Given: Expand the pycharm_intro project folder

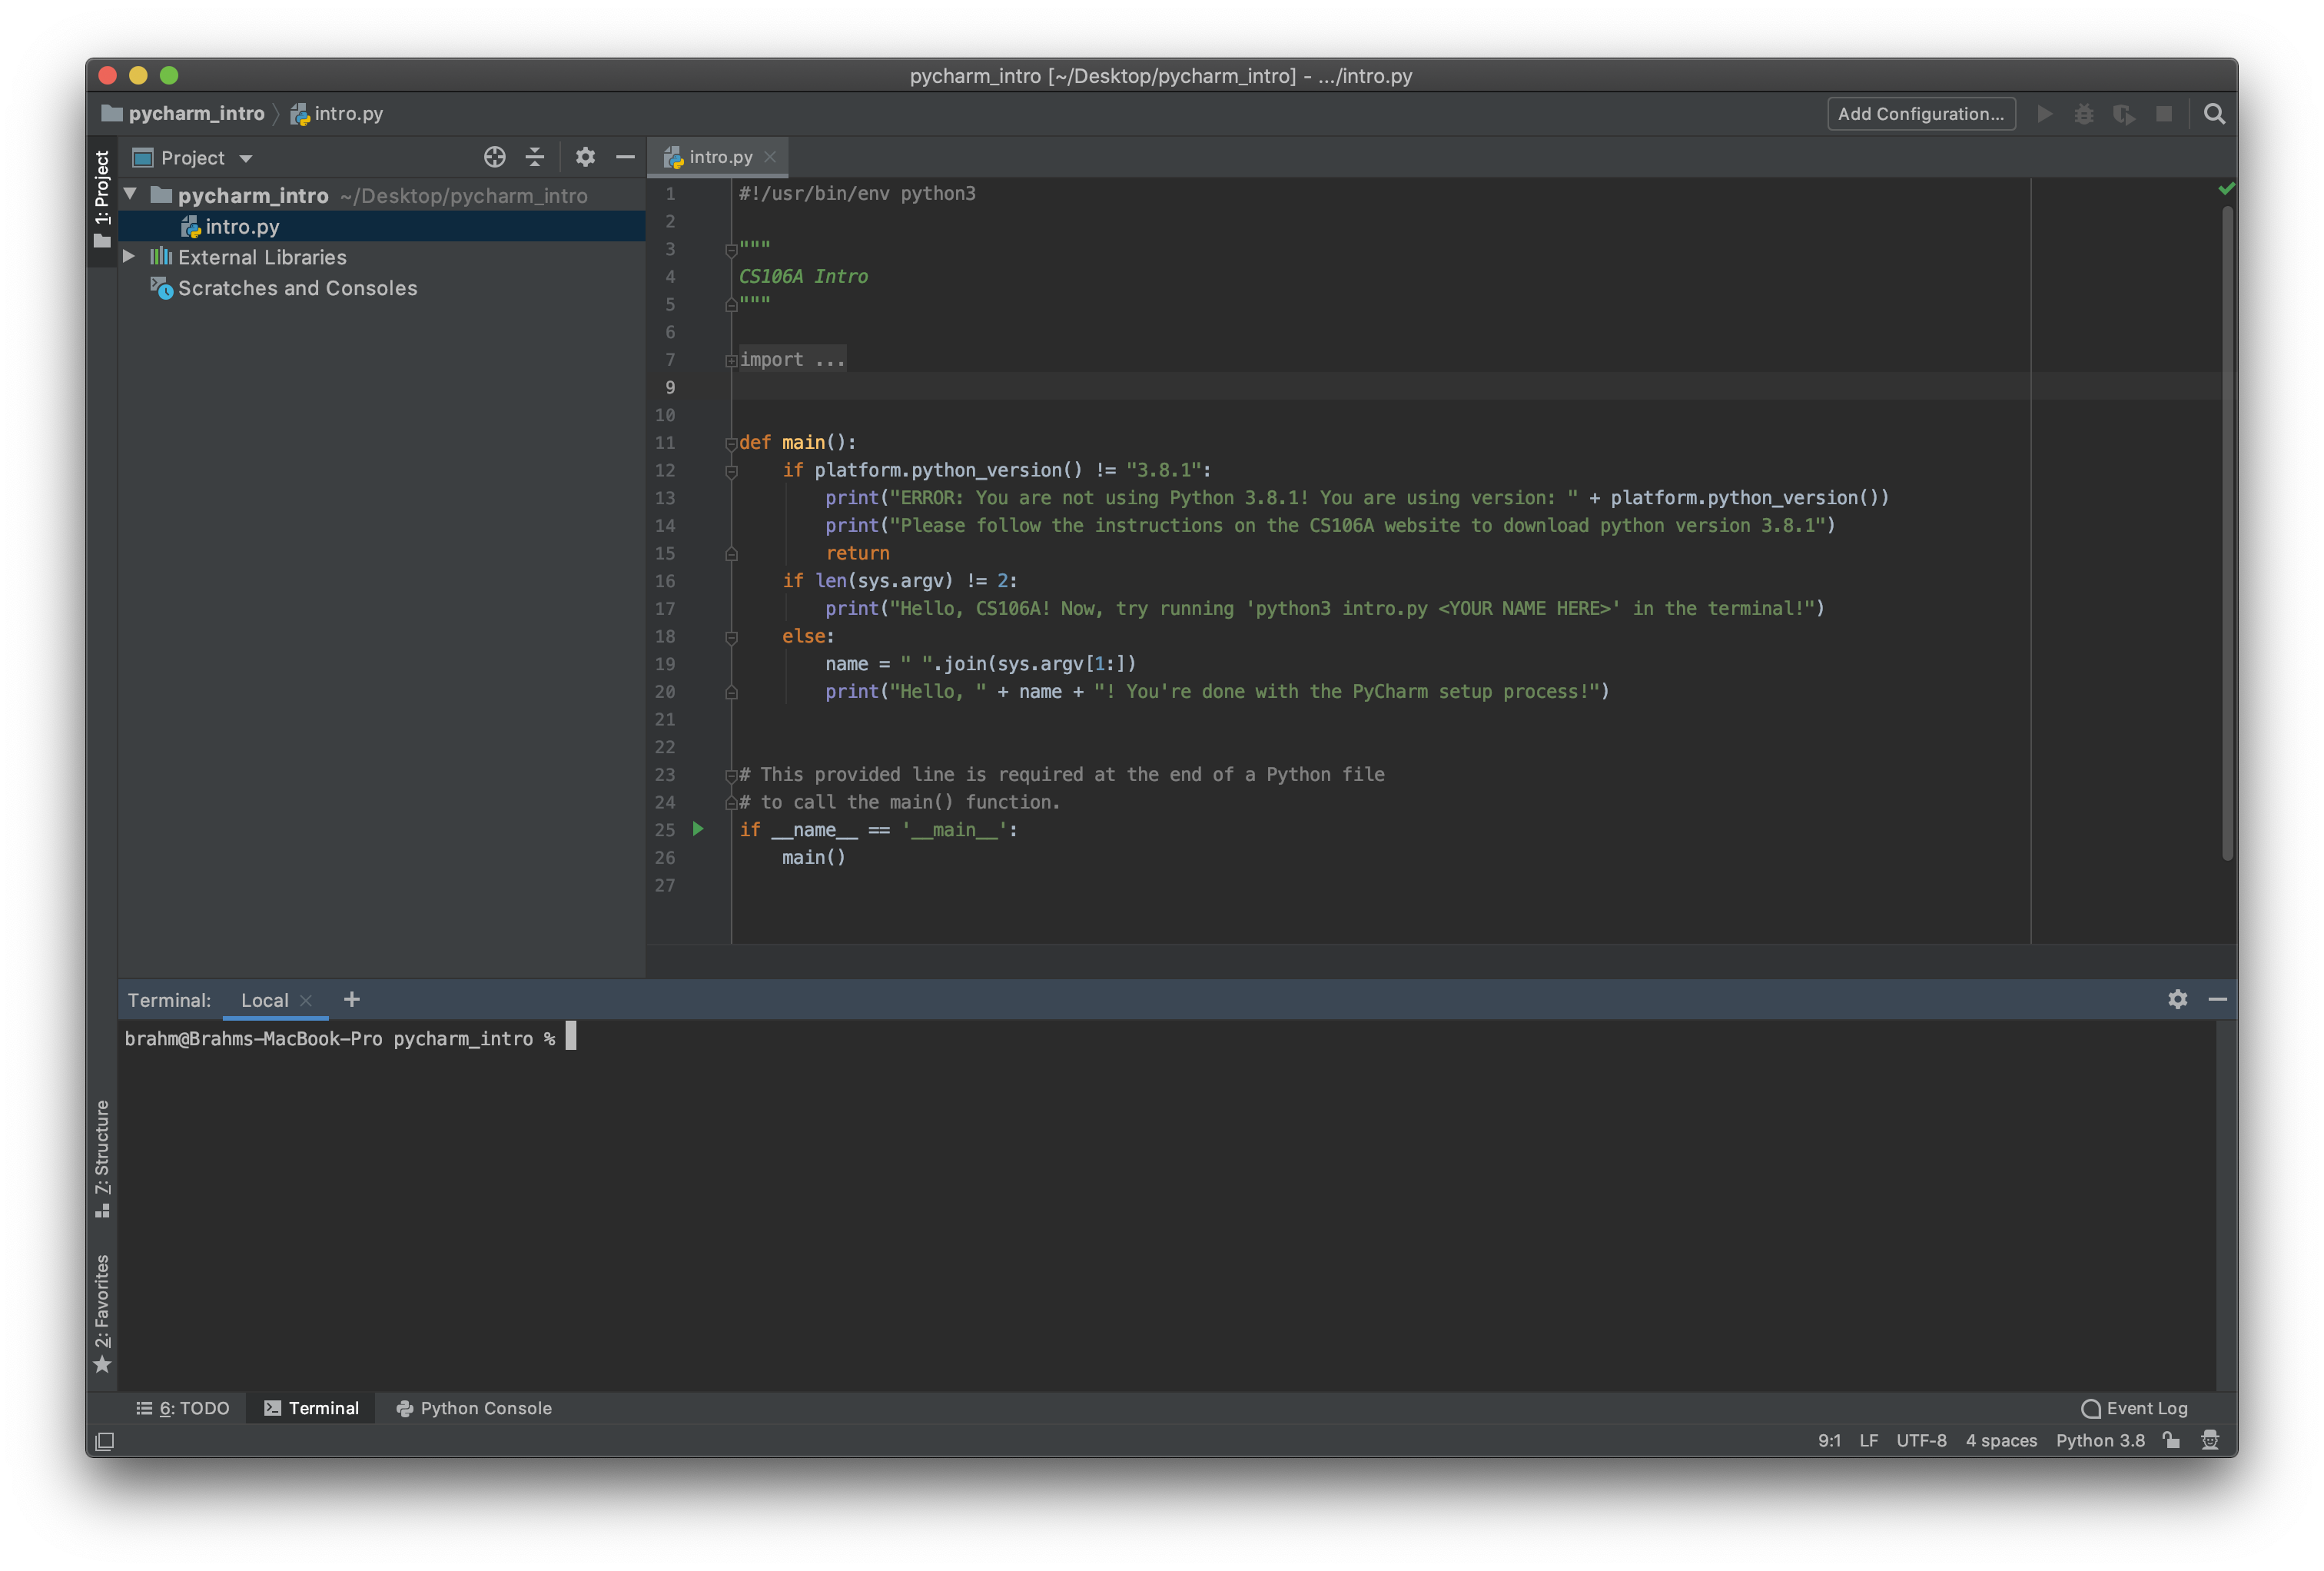Looking at the screenshot, I should pyautogui.click(x=138, y=194).
